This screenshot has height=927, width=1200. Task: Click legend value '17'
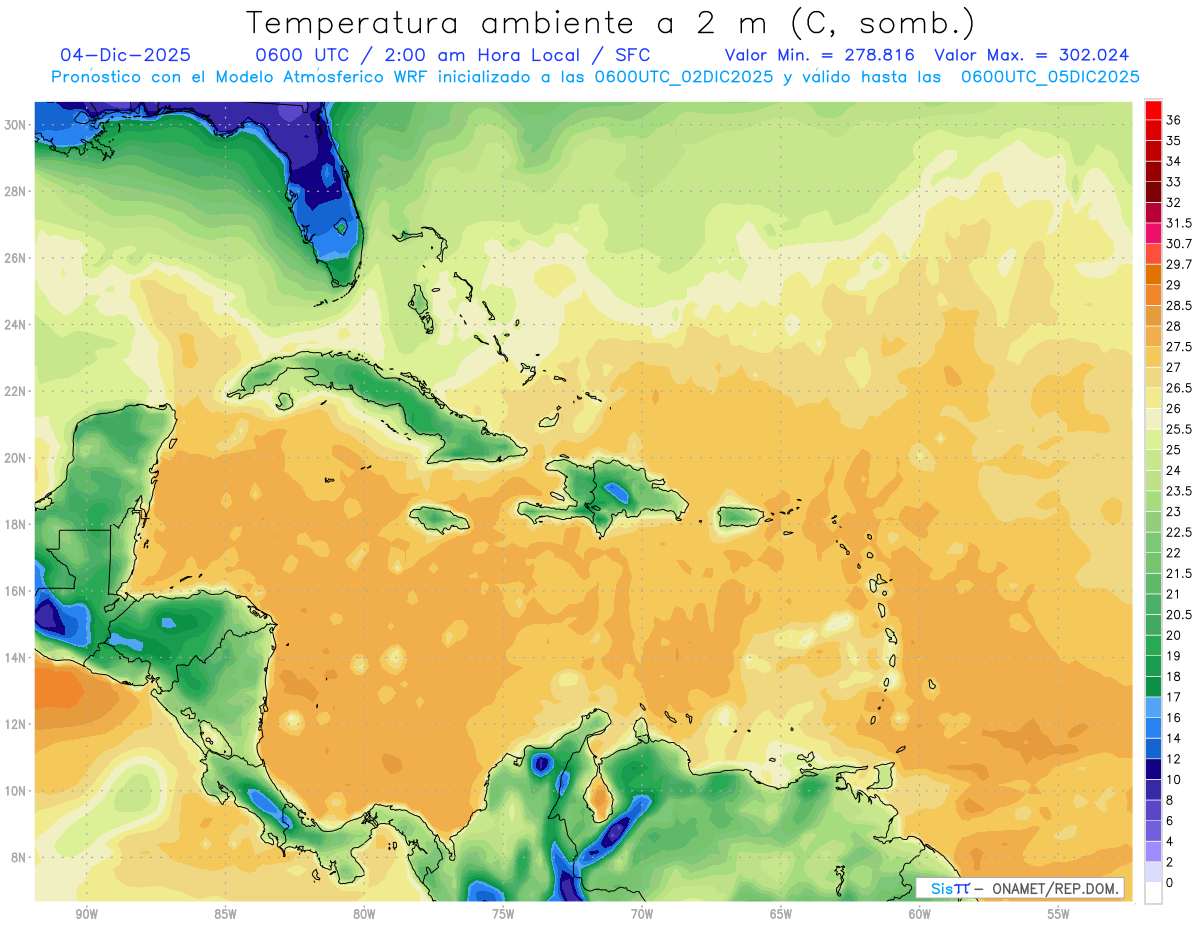1174,697
